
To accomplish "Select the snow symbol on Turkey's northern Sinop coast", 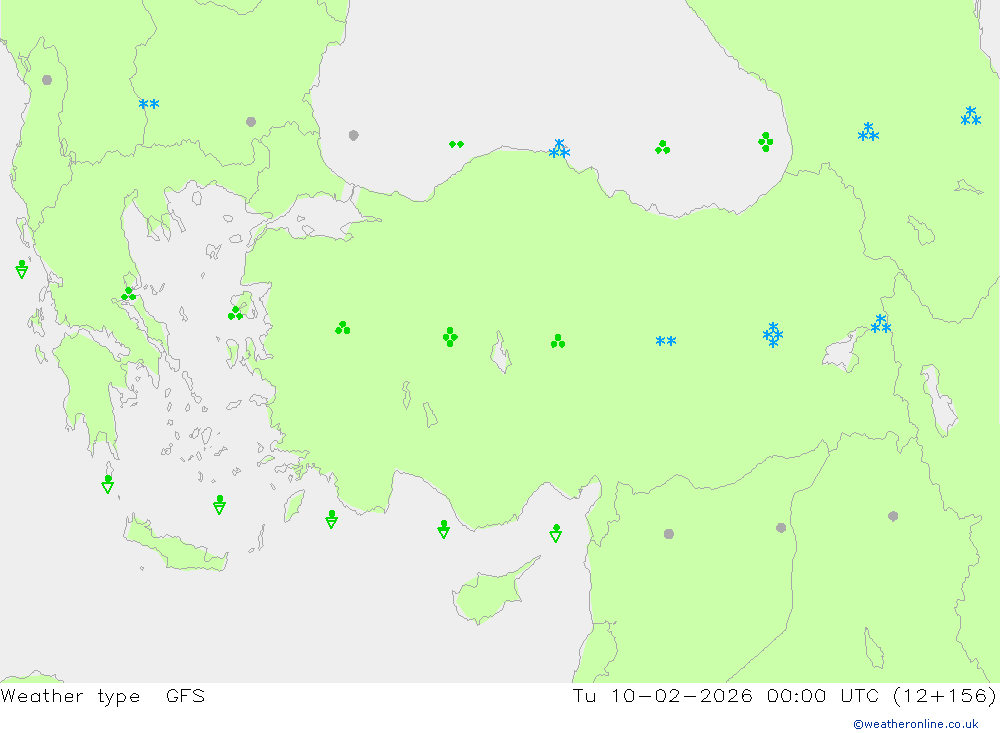I will [x=559, y=149].
